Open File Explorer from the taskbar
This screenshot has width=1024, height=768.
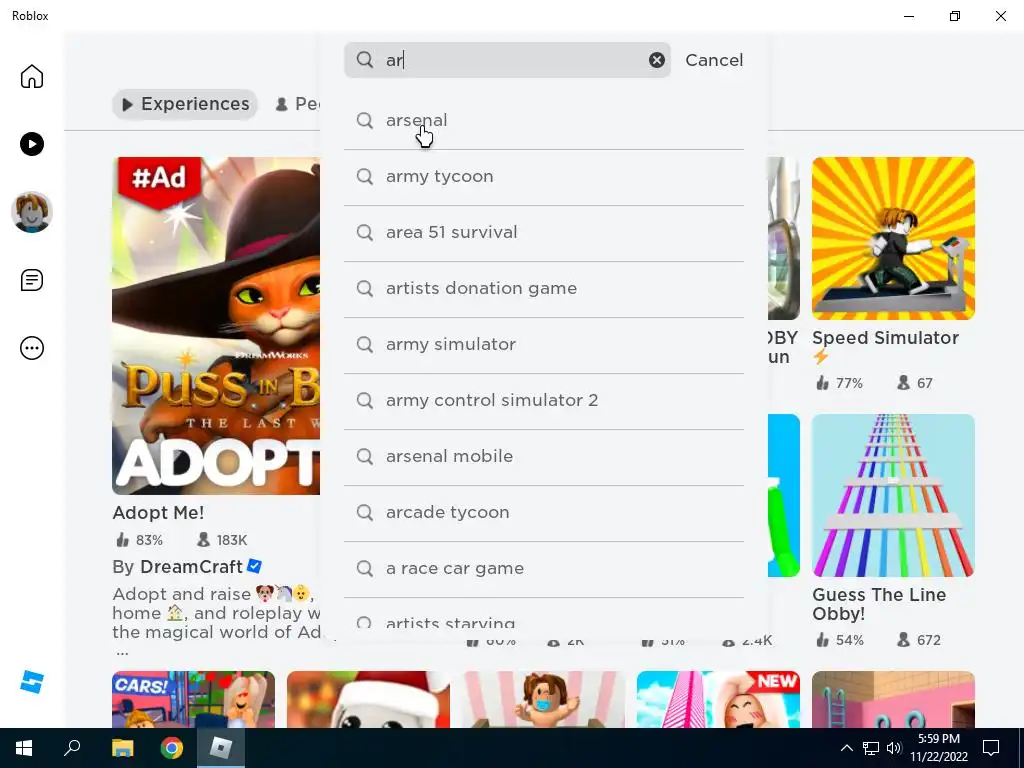122,748
